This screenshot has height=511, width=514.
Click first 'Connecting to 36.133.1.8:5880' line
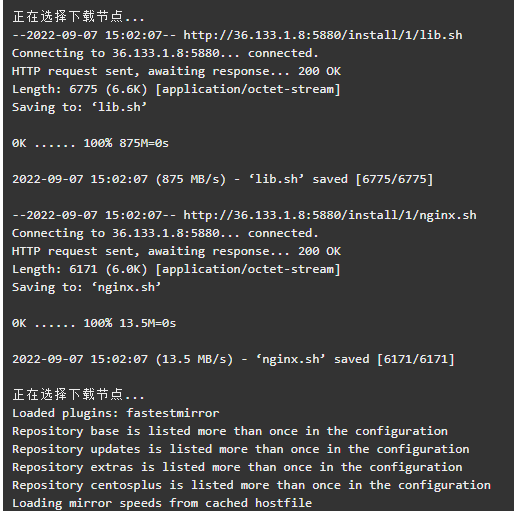[165, 53]
